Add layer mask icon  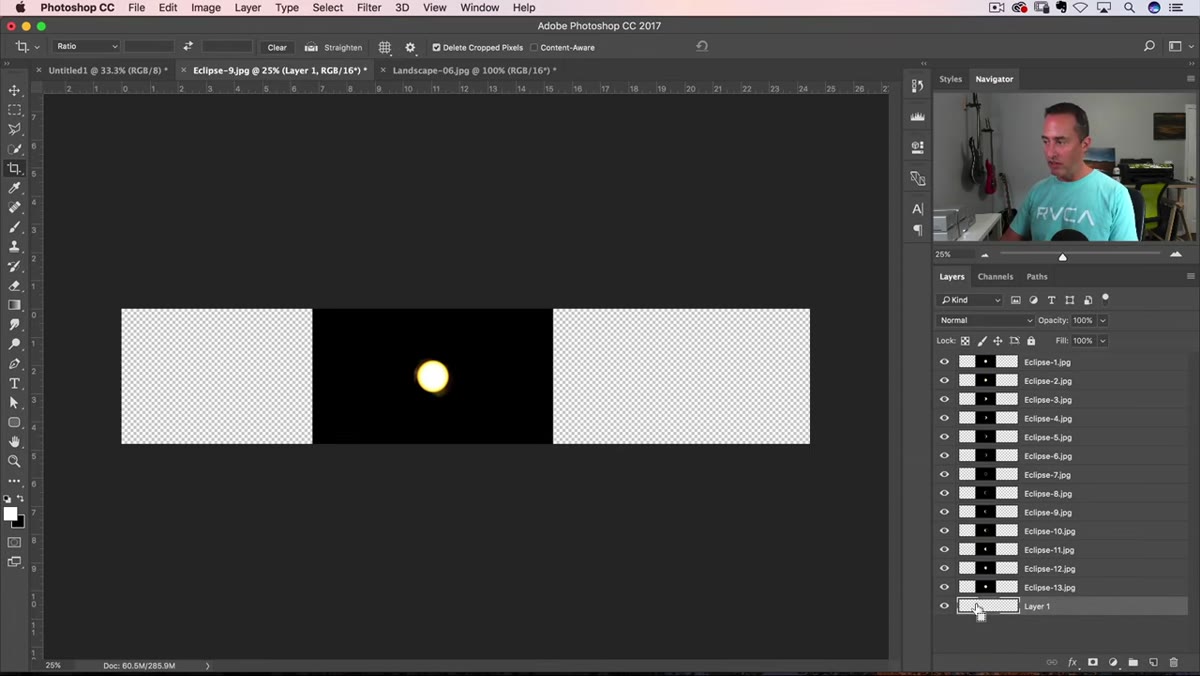[1093, 662]
